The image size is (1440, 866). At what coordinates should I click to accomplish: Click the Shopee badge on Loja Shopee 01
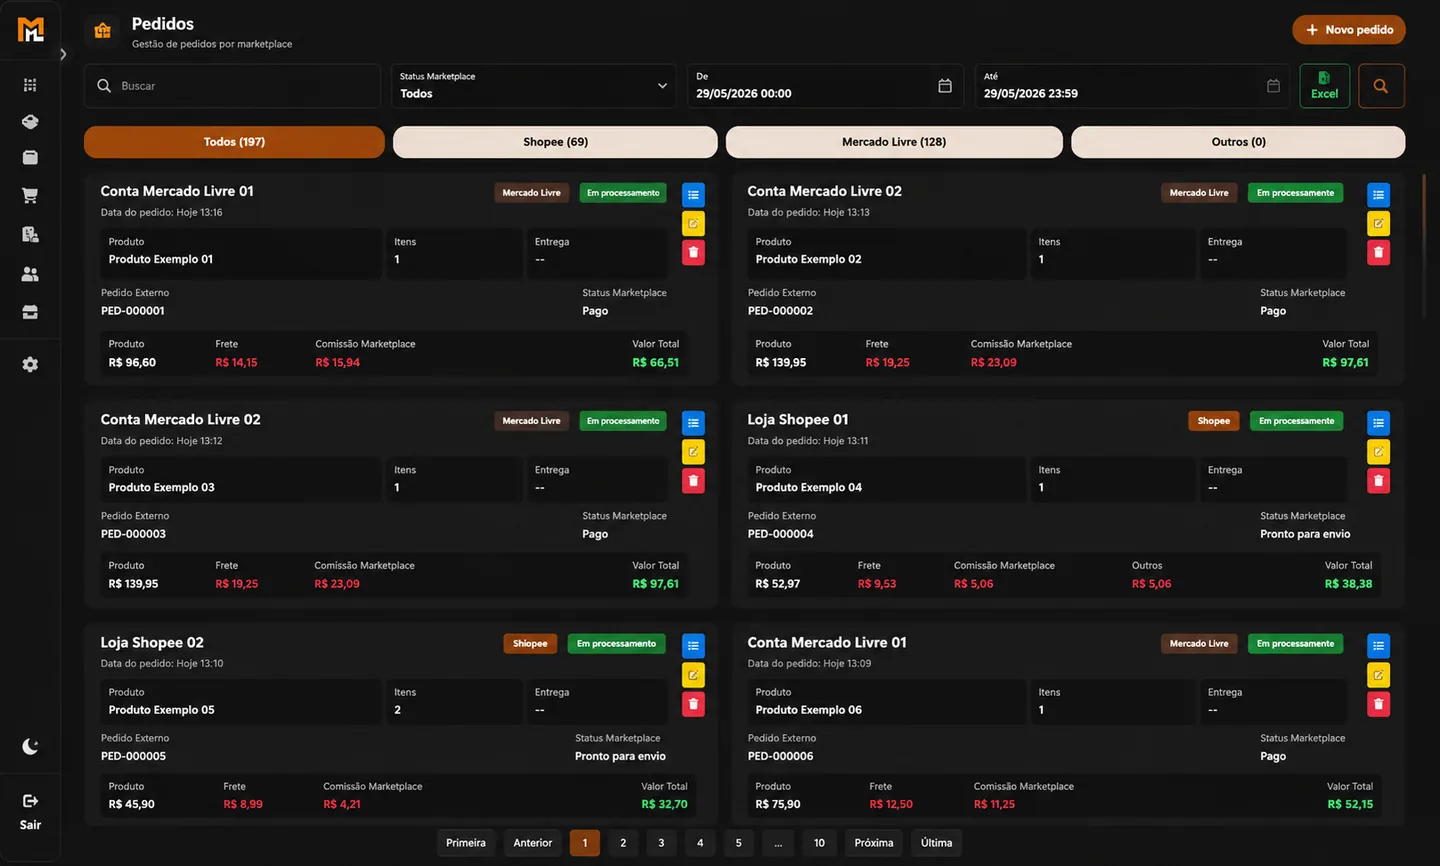point(1214,421)
